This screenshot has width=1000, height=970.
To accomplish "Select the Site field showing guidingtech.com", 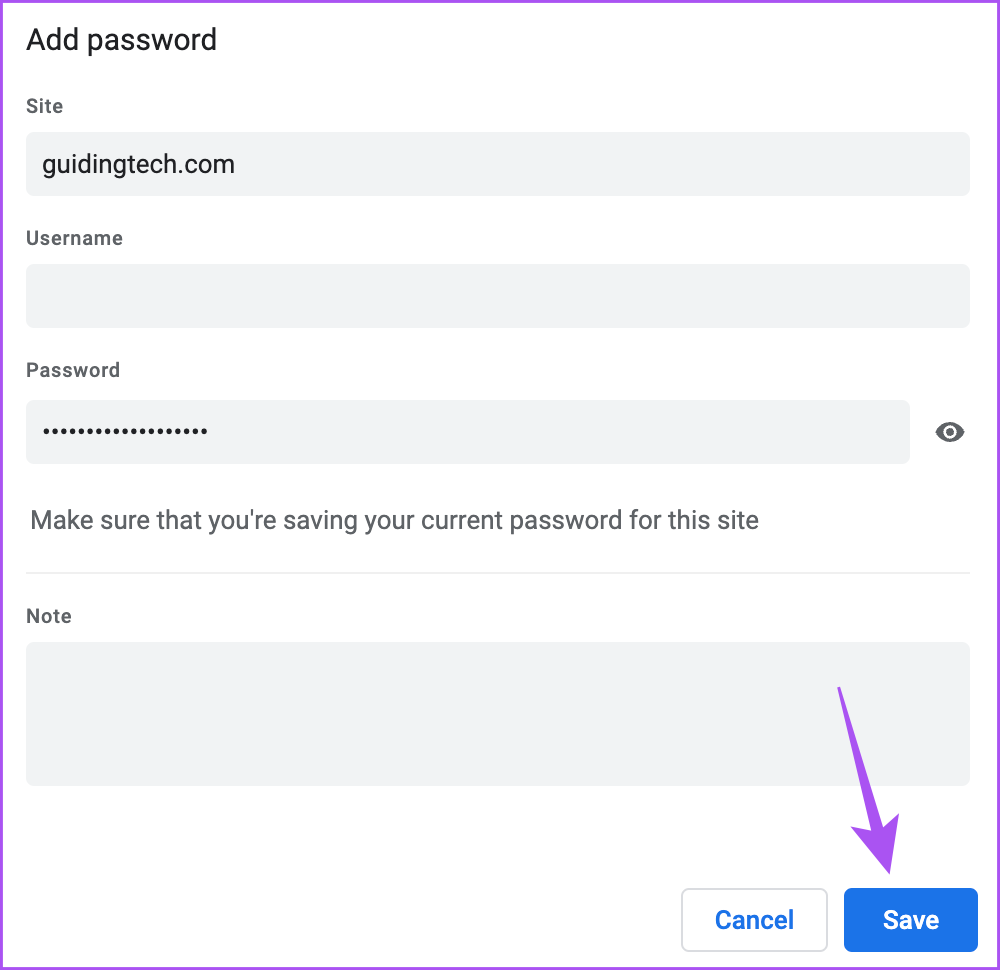I will (497, 163).
